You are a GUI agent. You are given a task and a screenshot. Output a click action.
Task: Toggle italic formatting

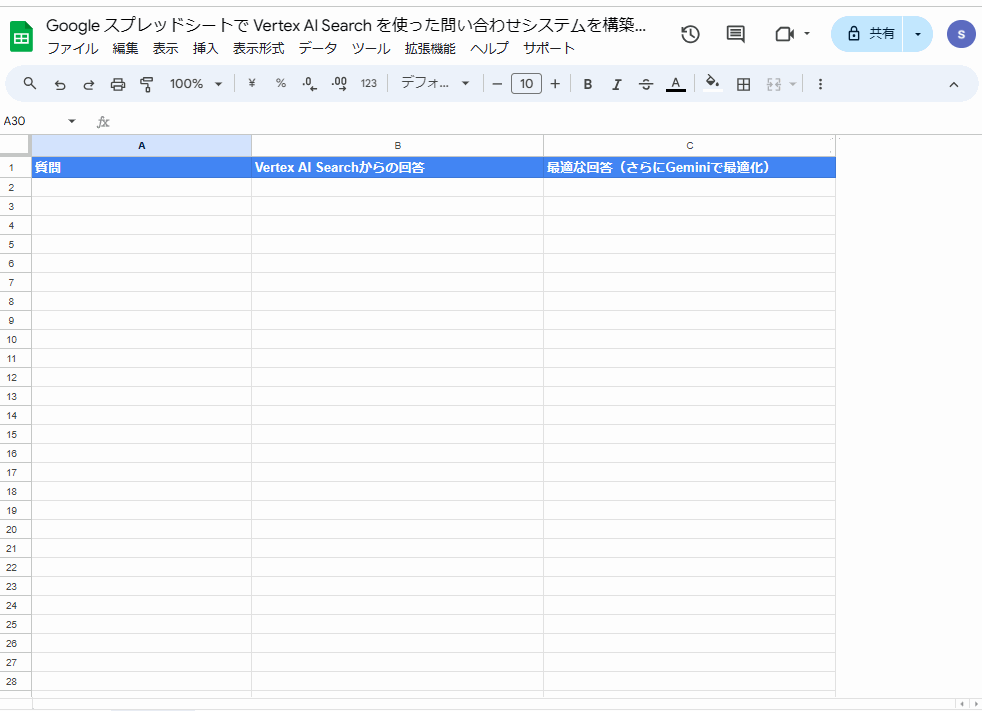tap(616, 84)
